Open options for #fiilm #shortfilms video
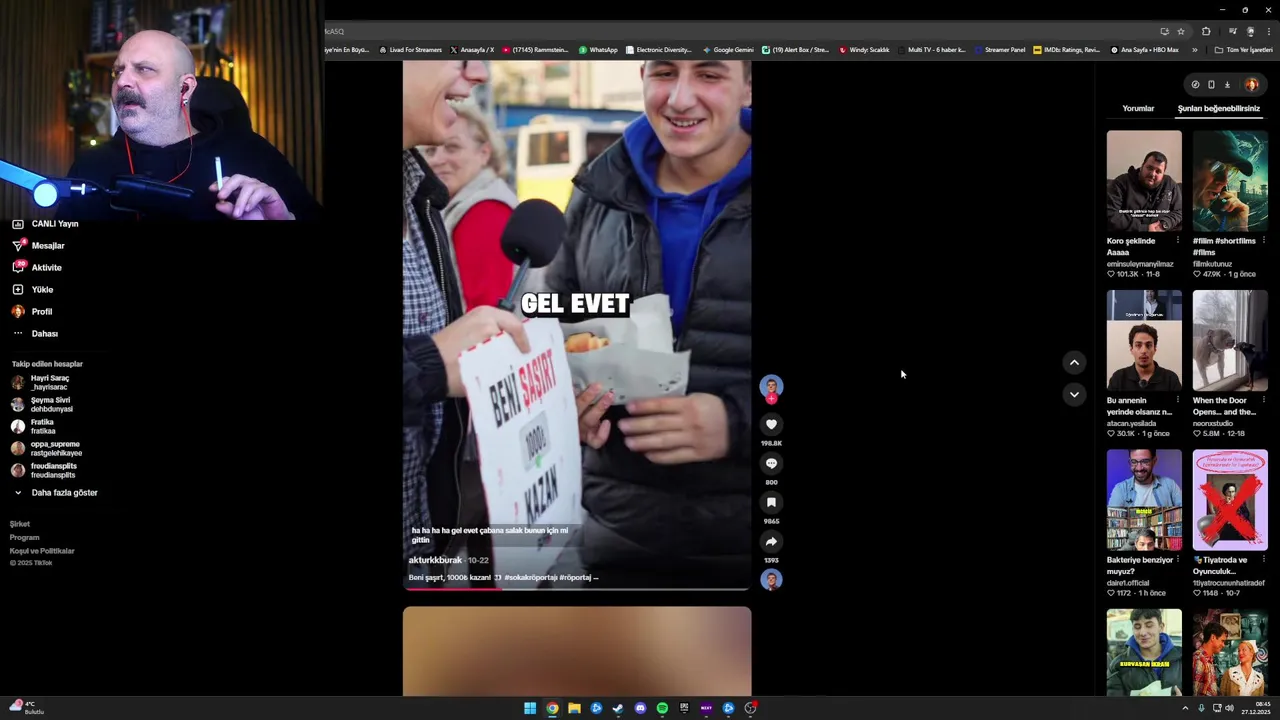 1263,241
